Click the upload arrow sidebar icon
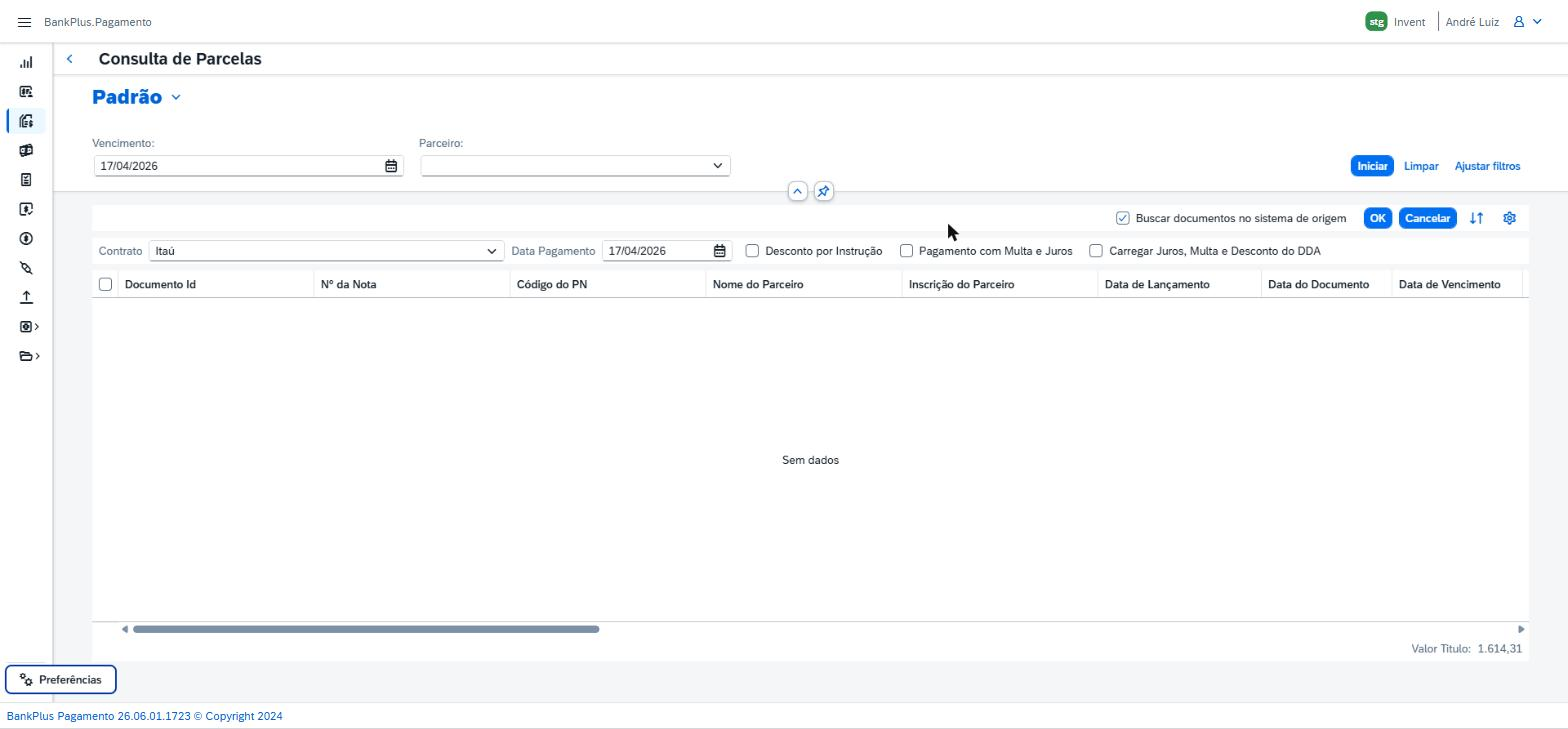The width and height of the screenshot is (1568, 729). click(x=26, y=297)
